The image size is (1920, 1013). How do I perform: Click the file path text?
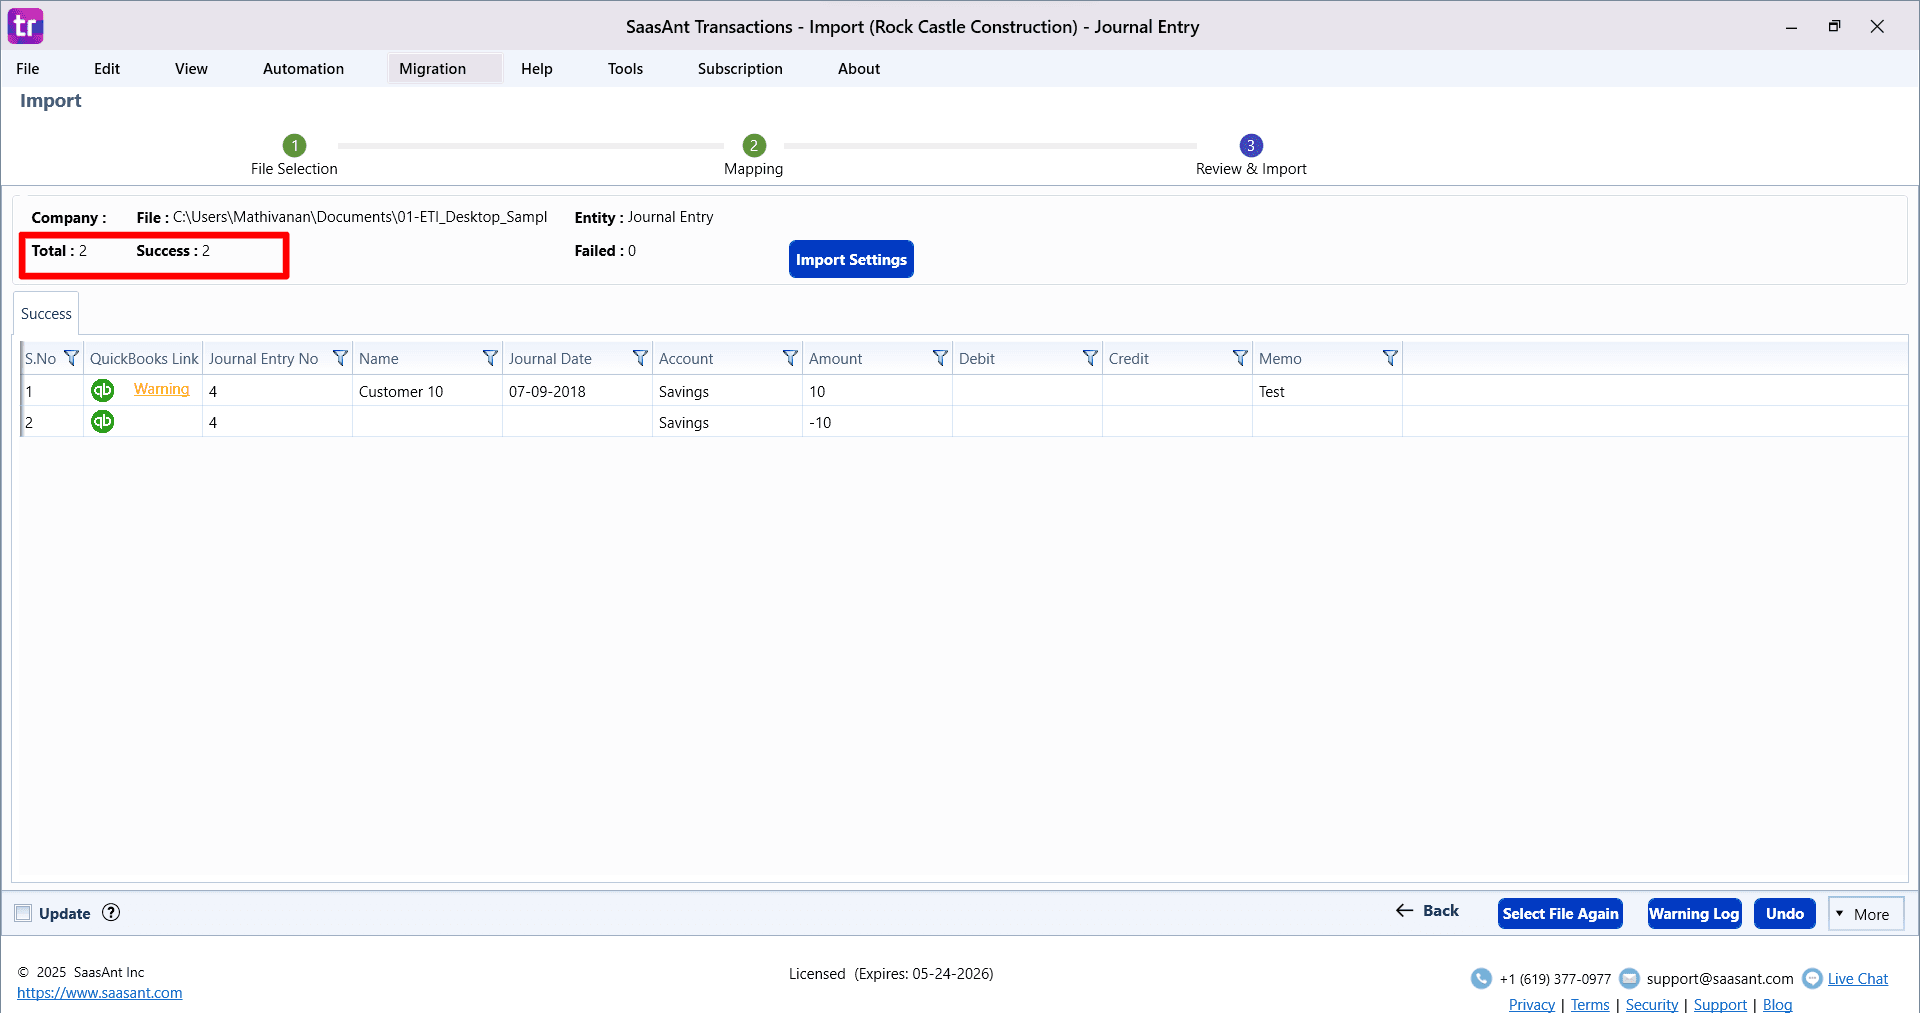click(360, 217)
